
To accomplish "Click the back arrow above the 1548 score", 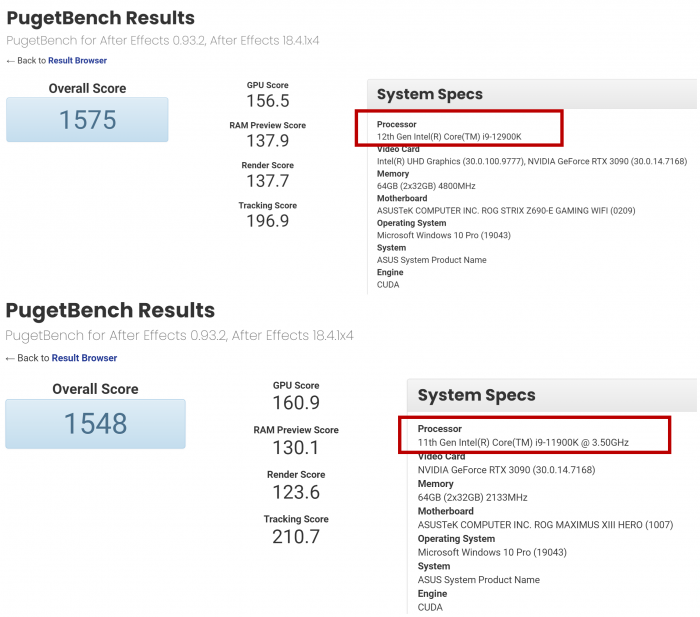I will click(10, 358).
